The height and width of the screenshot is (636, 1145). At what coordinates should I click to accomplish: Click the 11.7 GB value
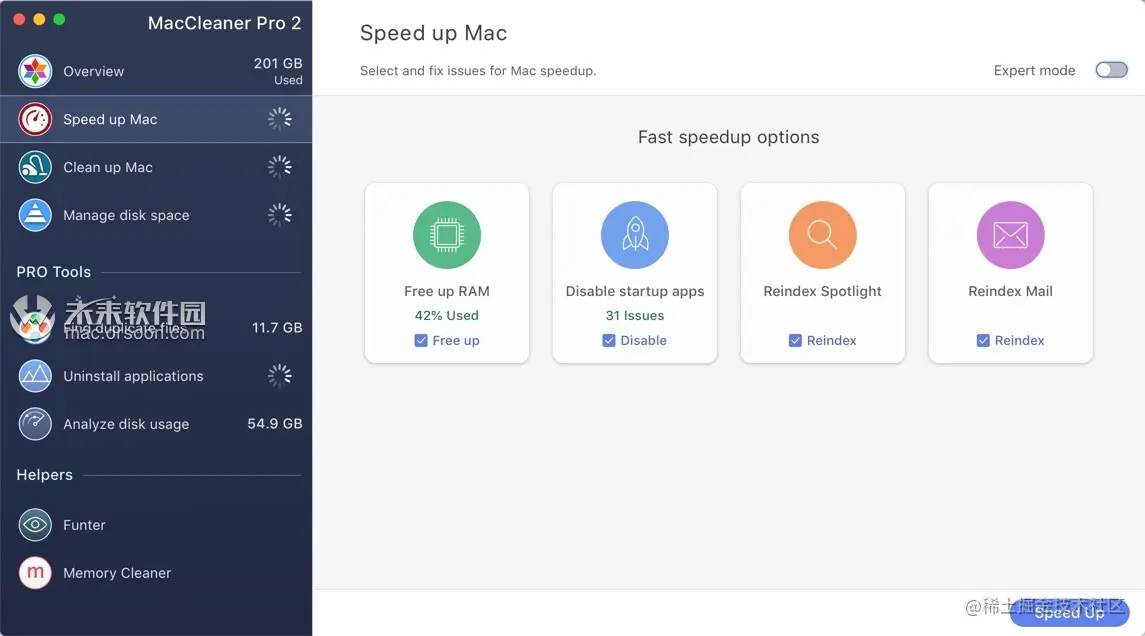click(277, 328)
